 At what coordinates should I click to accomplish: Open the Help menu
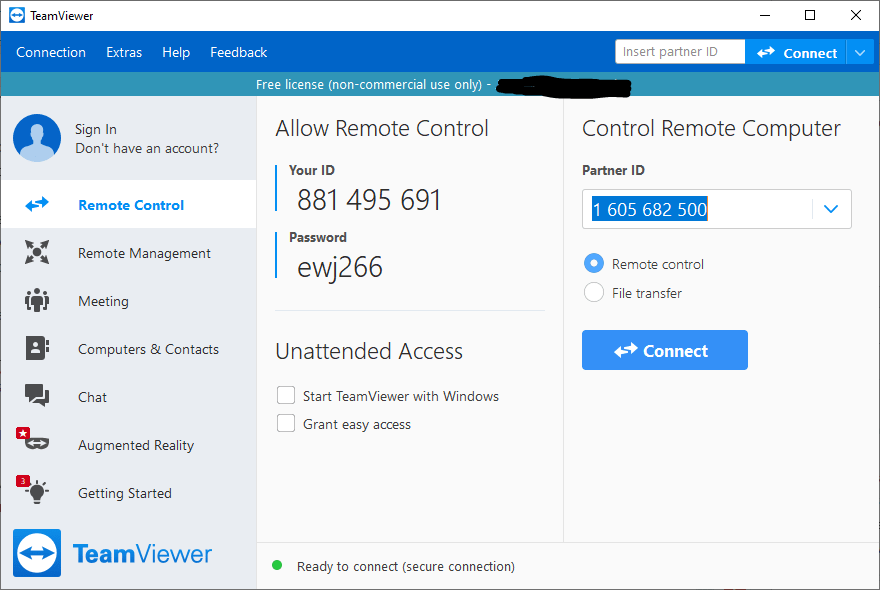(x=176, y=52)
